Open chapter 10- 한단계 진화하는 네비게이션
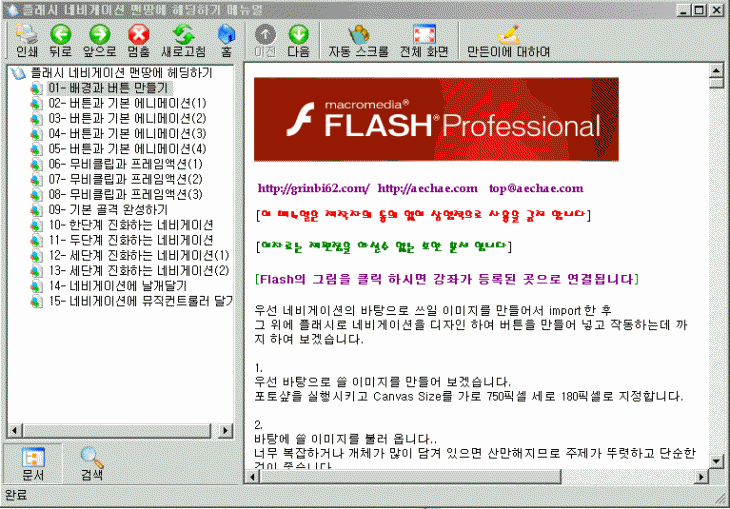The width and height of the screenshot is (730, 509). [x=131, y=225]
